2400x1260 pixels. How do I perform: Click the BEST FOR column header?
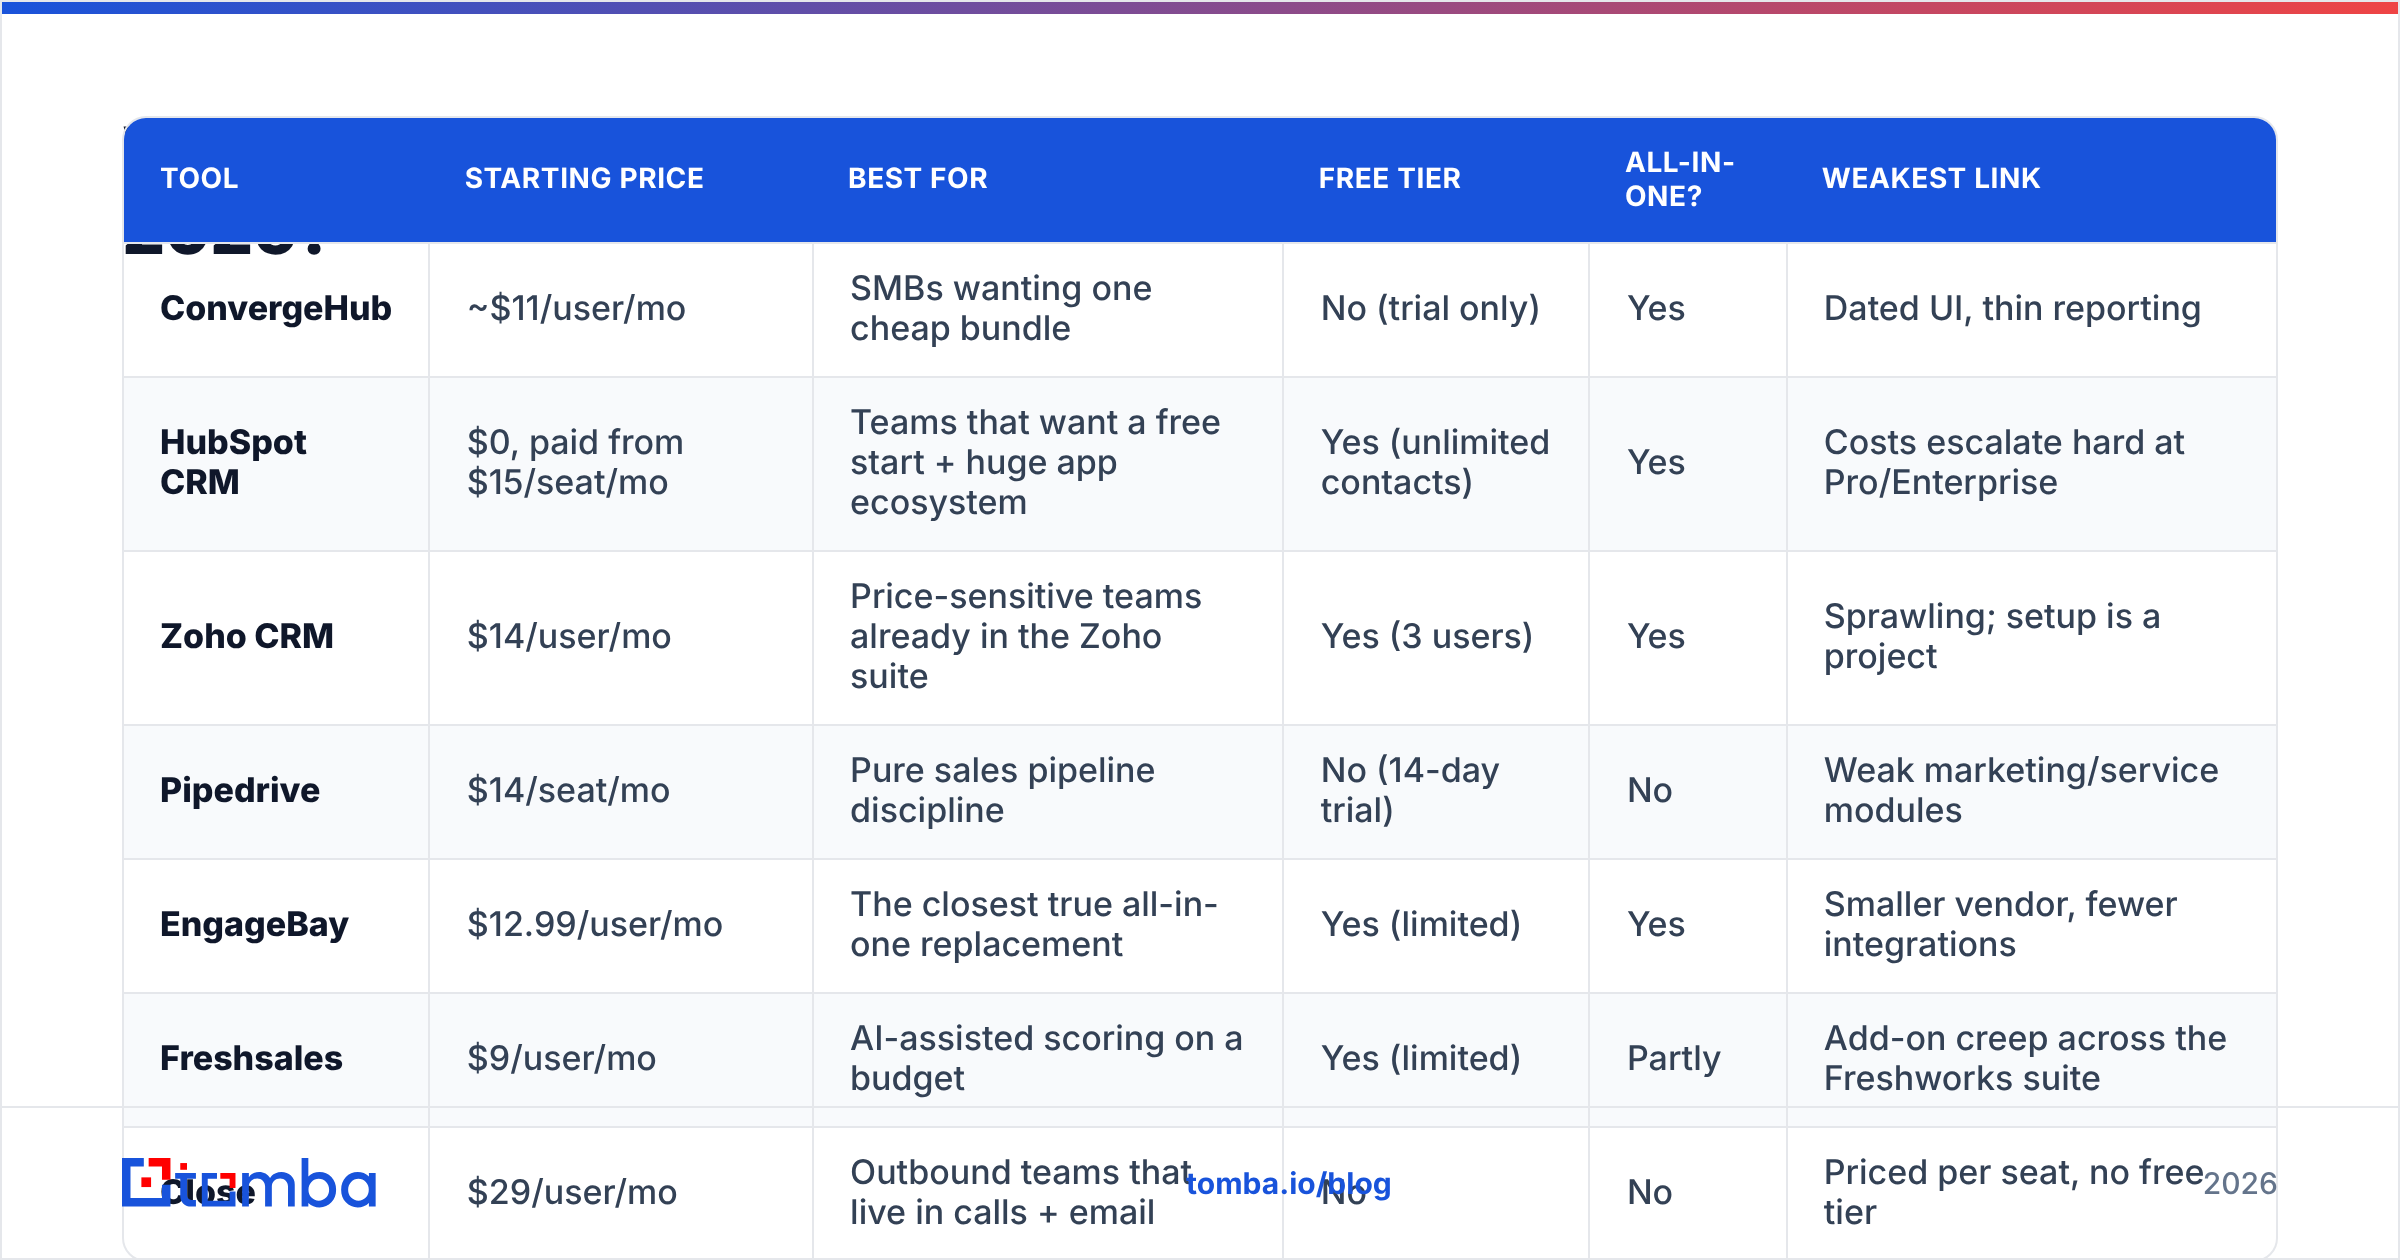[x=918, y=179]
